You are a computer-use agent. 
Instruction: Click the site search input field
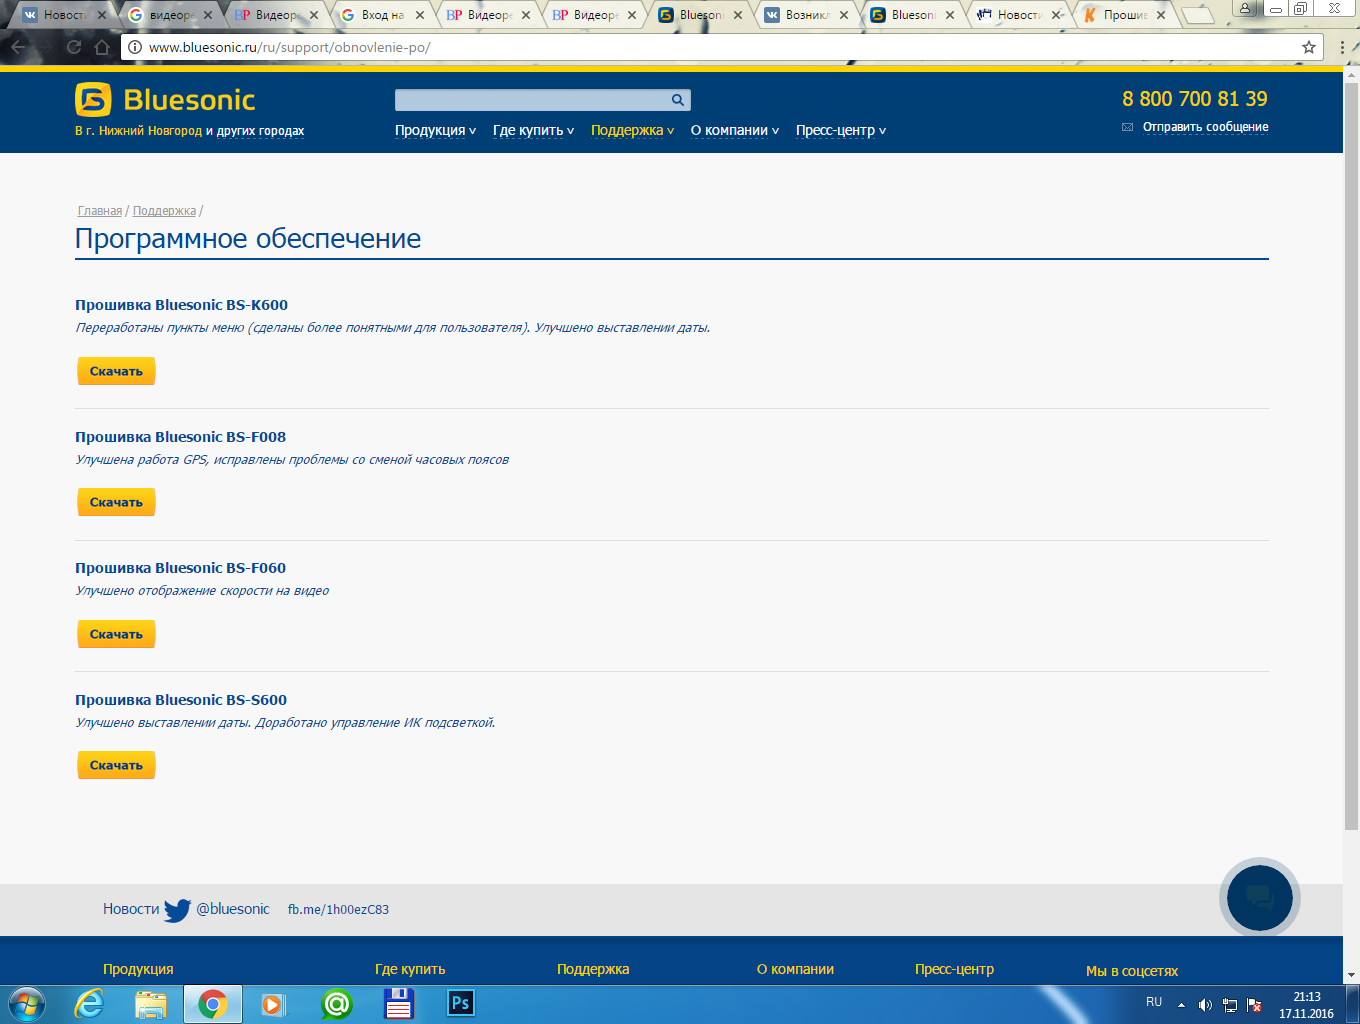tap(530, 100)
